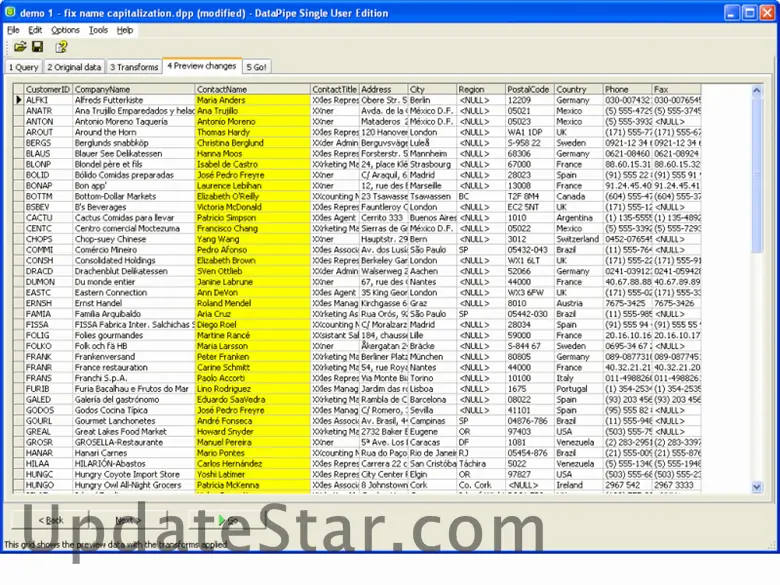
Task: Click the Help question mark toolbar icon
Action: coord(61,47)
